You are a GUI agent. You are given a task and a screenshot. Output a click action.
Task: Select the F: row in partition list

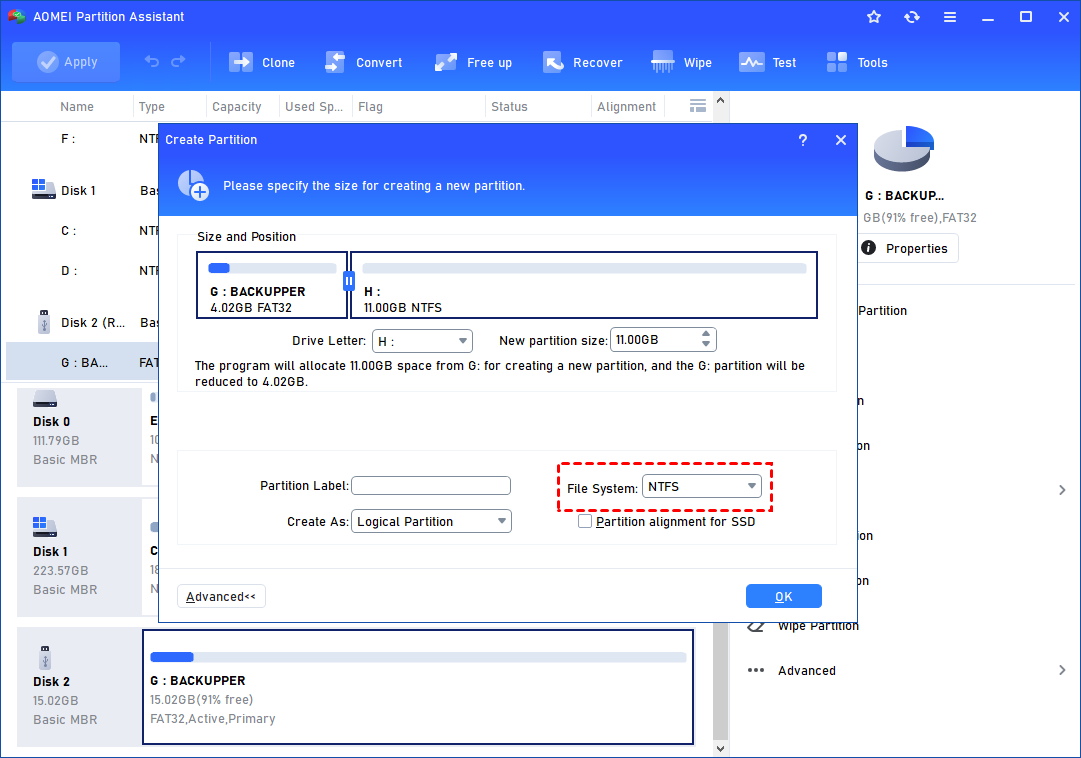[83, 139]
